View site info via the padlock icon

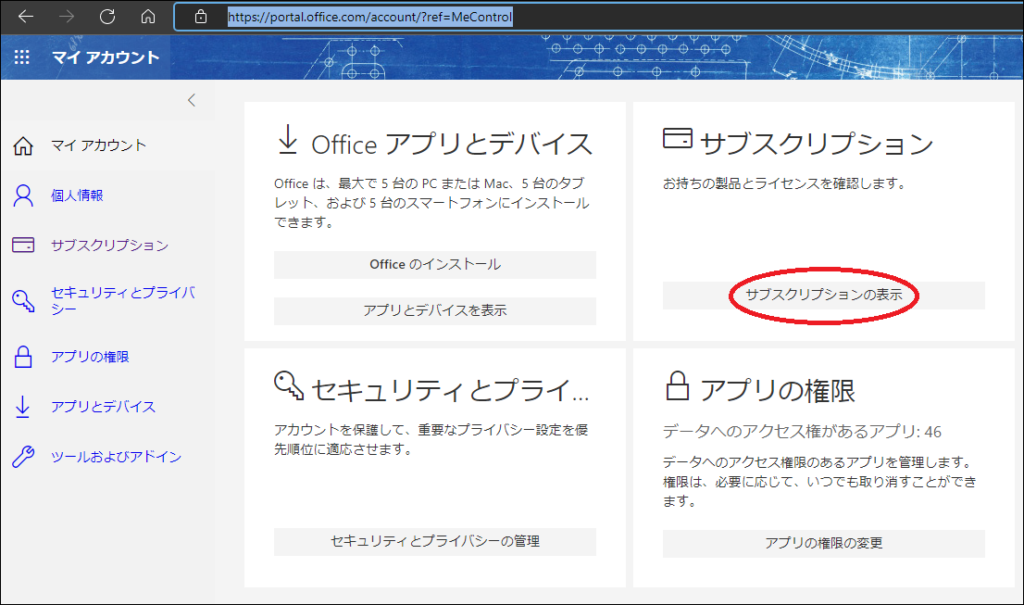(x=201, y=16)
